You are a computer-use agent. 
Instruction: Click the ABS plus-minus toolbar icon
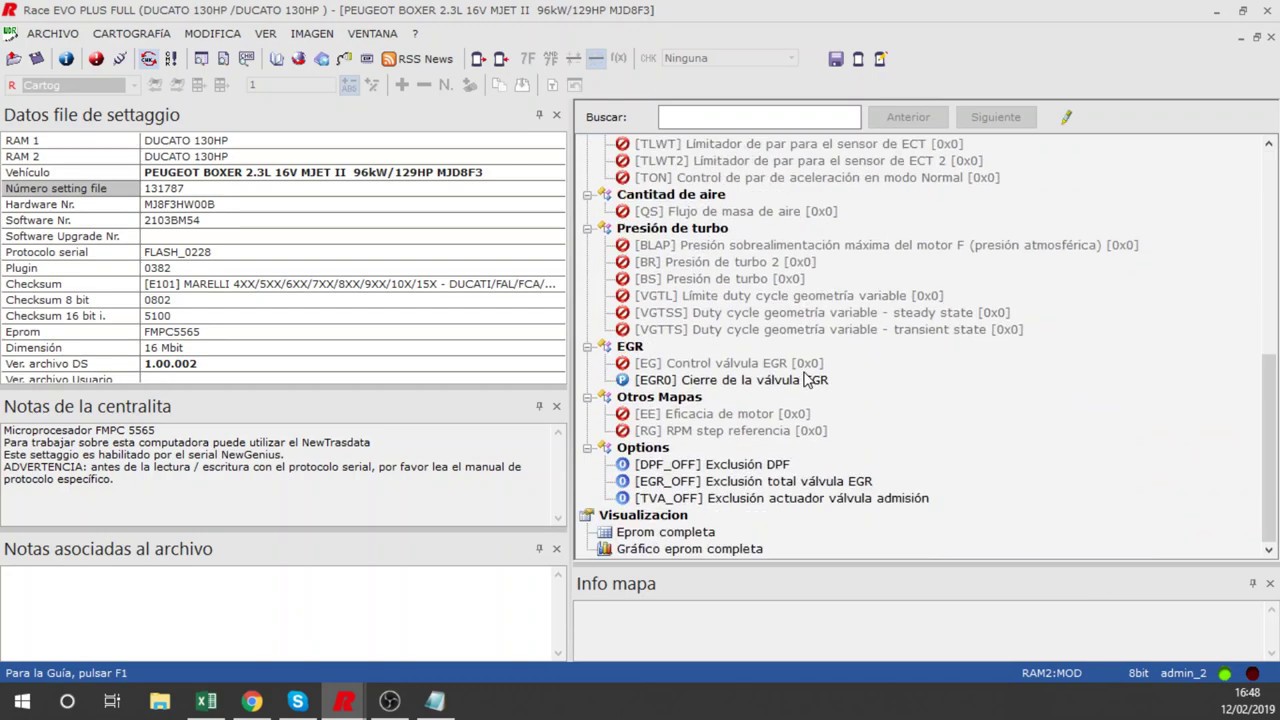click(x=348, y=85)
